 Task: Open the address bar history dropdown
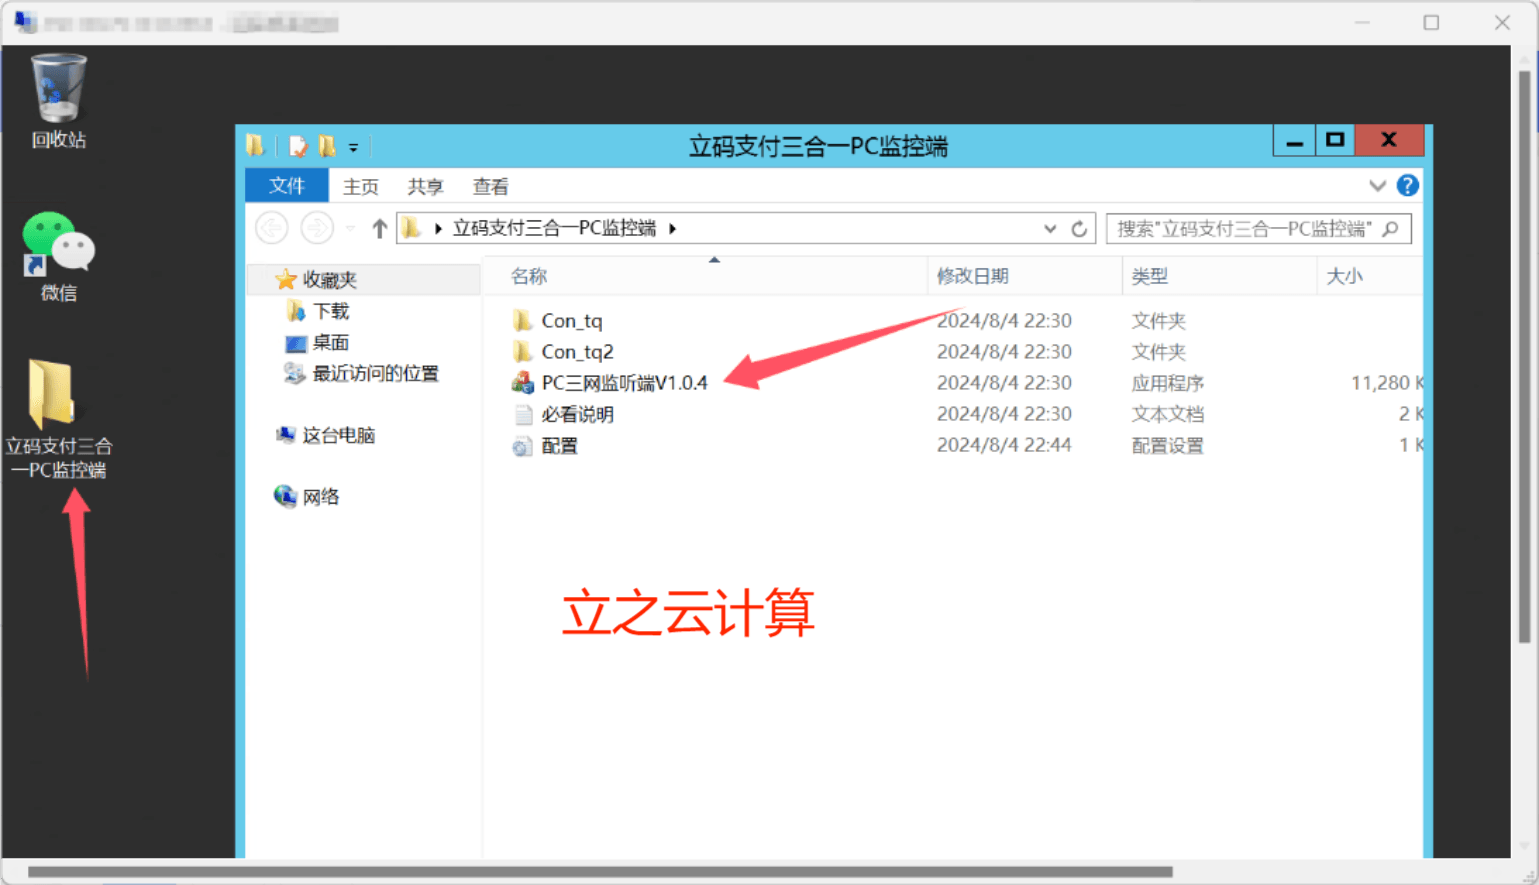1050,229
